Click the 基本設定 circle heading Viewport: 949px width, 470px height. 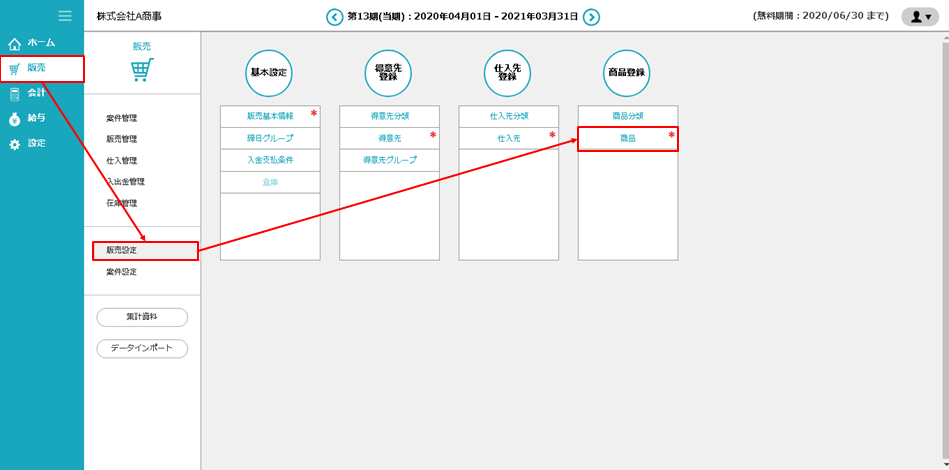coord(269,73)
